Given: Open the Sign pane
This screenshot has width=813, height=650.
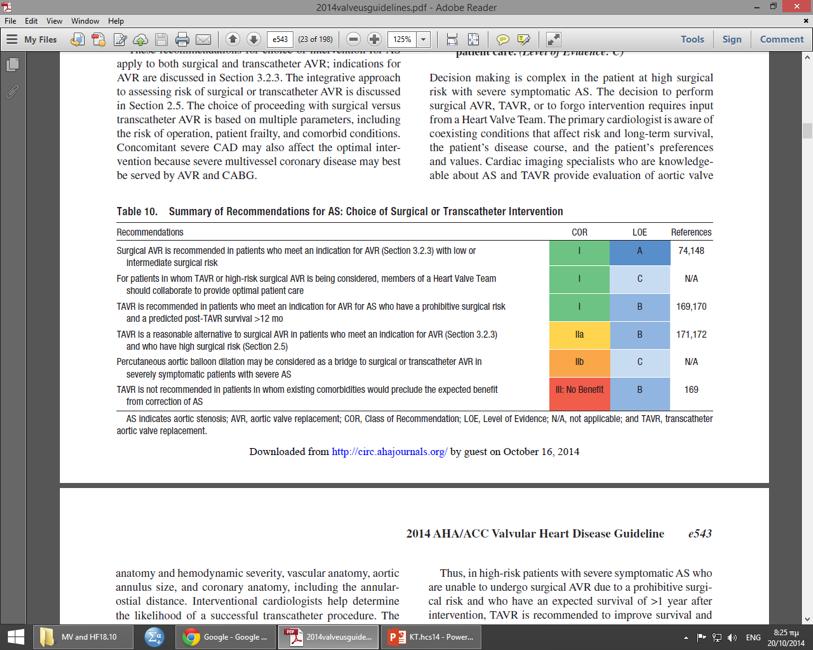Looking at the screenshot, I should (x=732, y=39).
